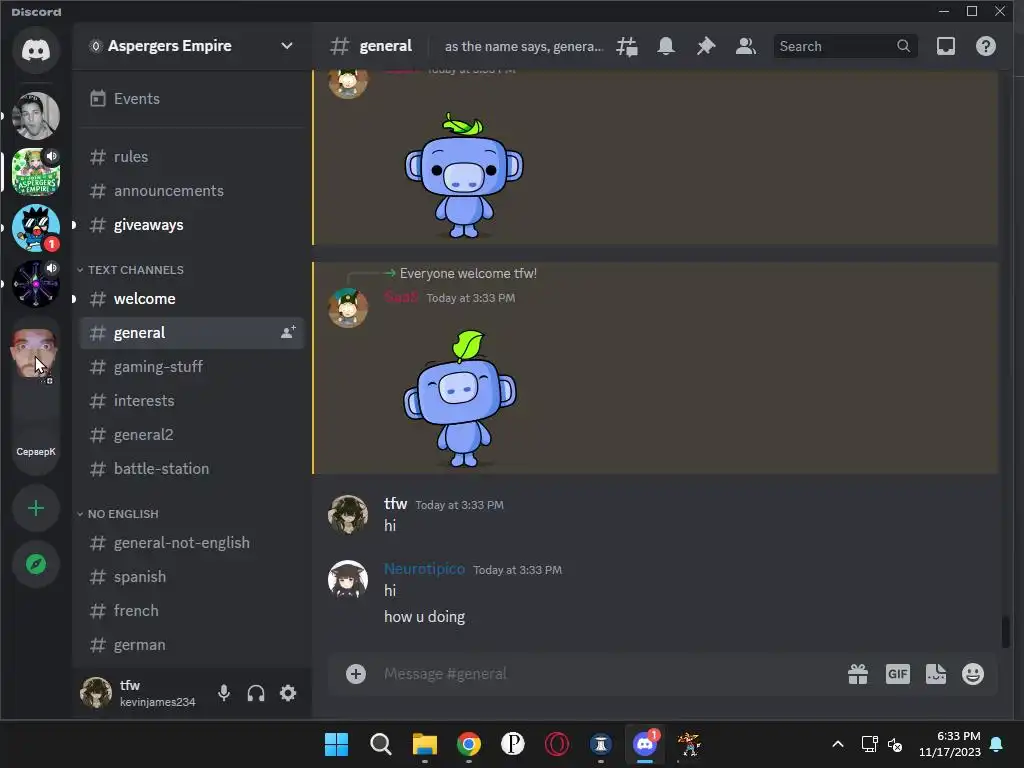Switch to the welcome channel
This screenshot has height=768, width=1024.
tap(191, 298)
